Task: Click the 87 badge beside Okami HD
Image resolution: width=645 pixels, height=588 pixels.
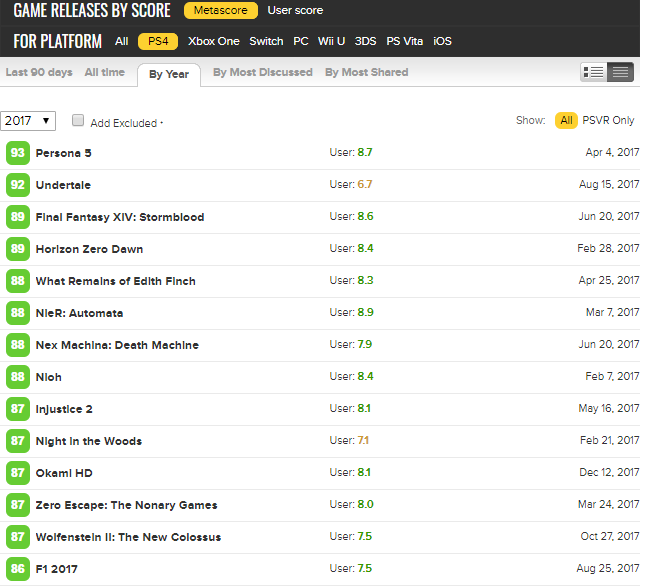Action: [18, 473]
